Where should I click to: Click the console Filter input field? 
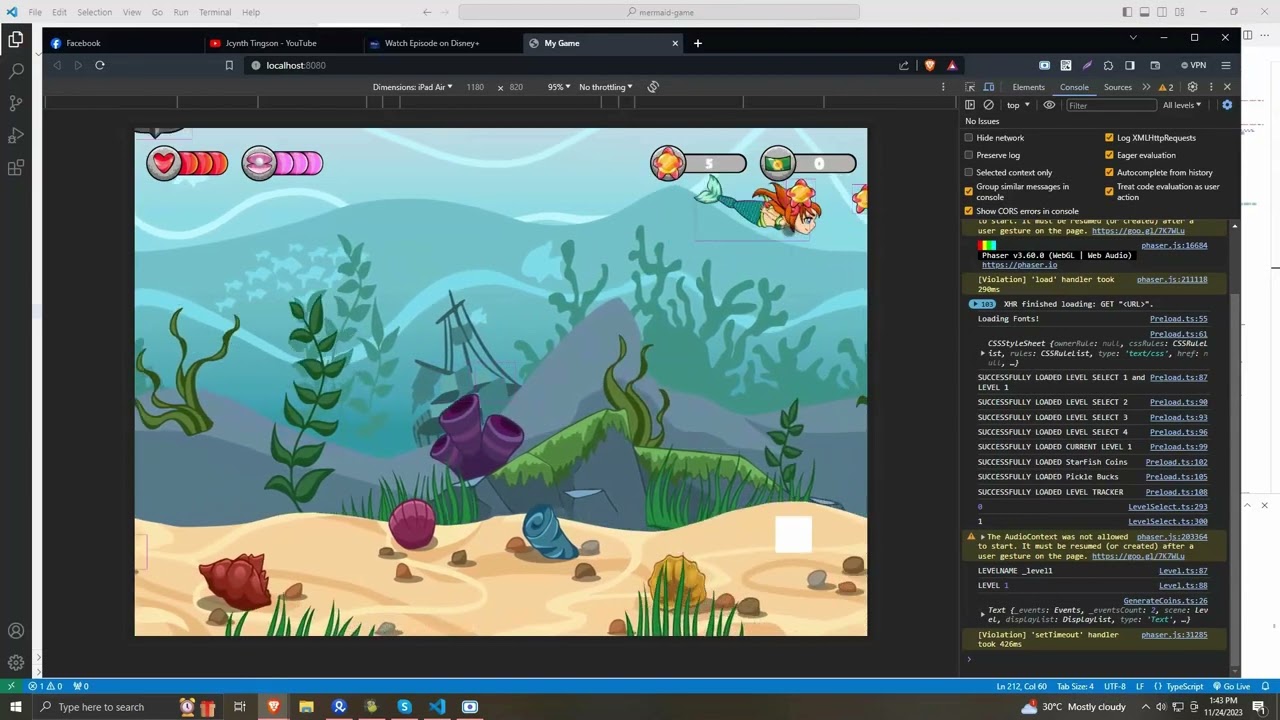[x=1109, y=105]
